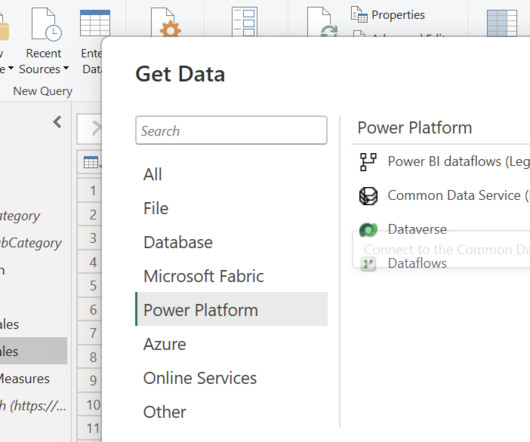This screenshot has height=442, width=530.
Task: Select the Microsoft Fabric category
Action: [231, 276]
